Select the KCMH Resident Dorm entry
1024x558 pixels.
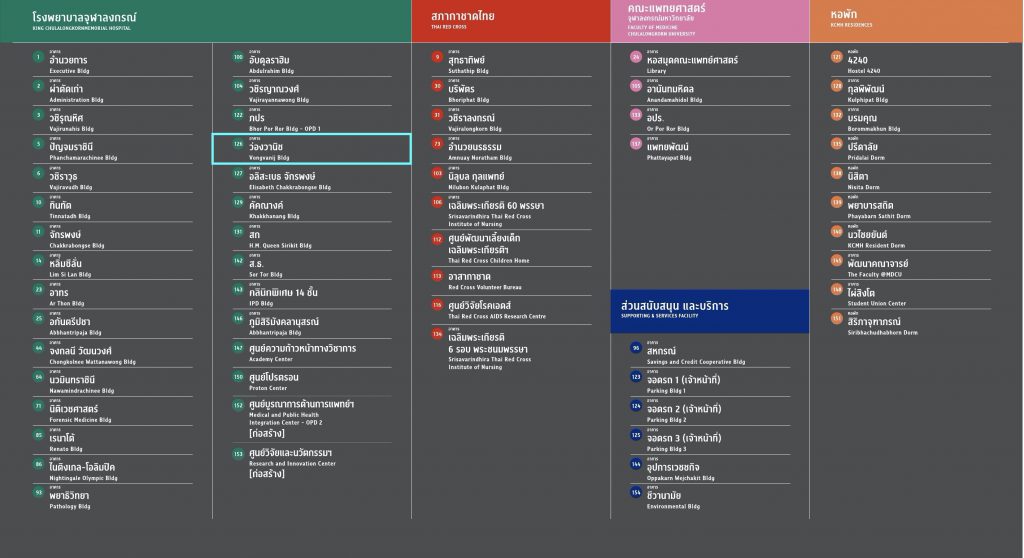910,237
